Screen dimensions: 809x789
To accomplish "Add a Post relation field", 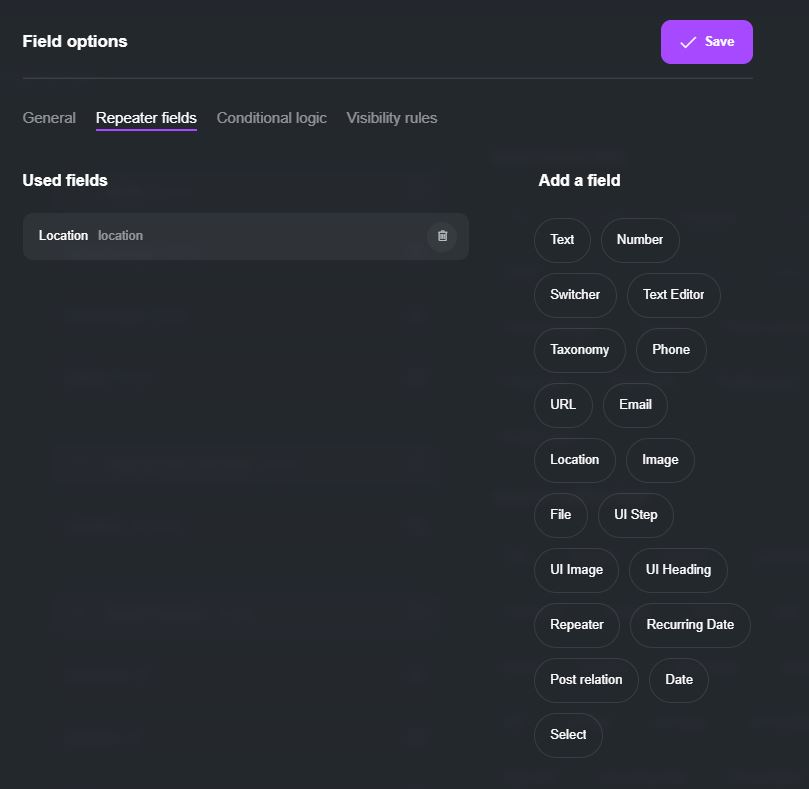I will (586, 680).
